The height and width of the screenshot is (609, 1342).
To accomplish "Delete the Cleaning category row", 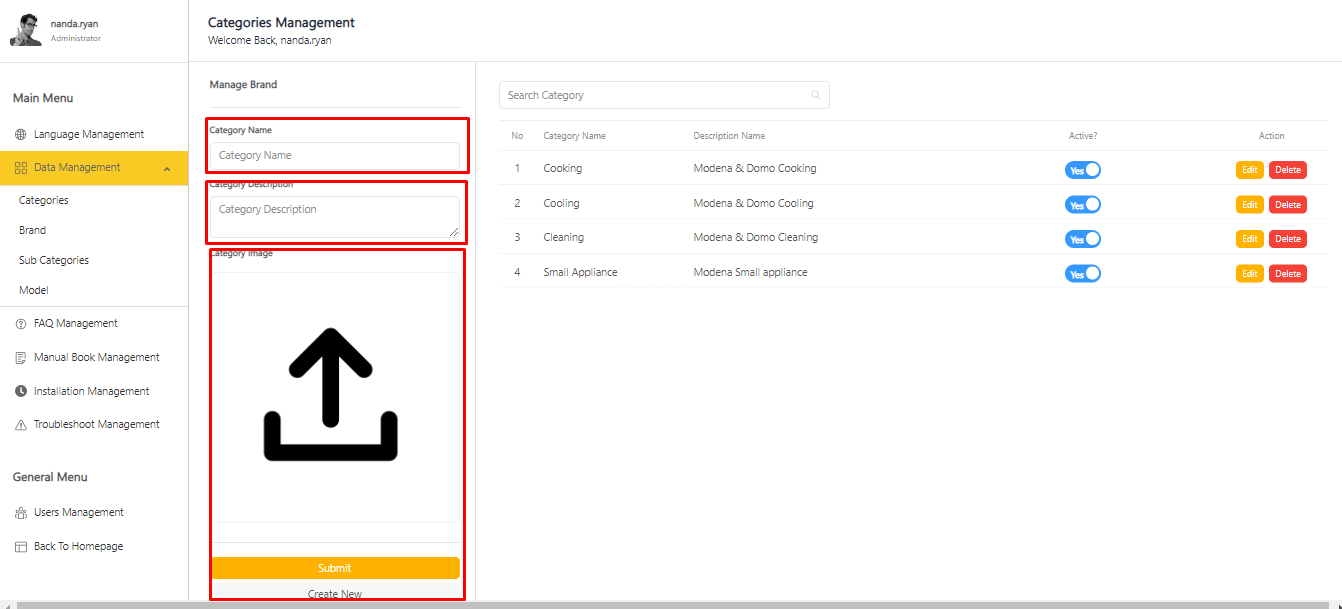I will [1287, 239].
